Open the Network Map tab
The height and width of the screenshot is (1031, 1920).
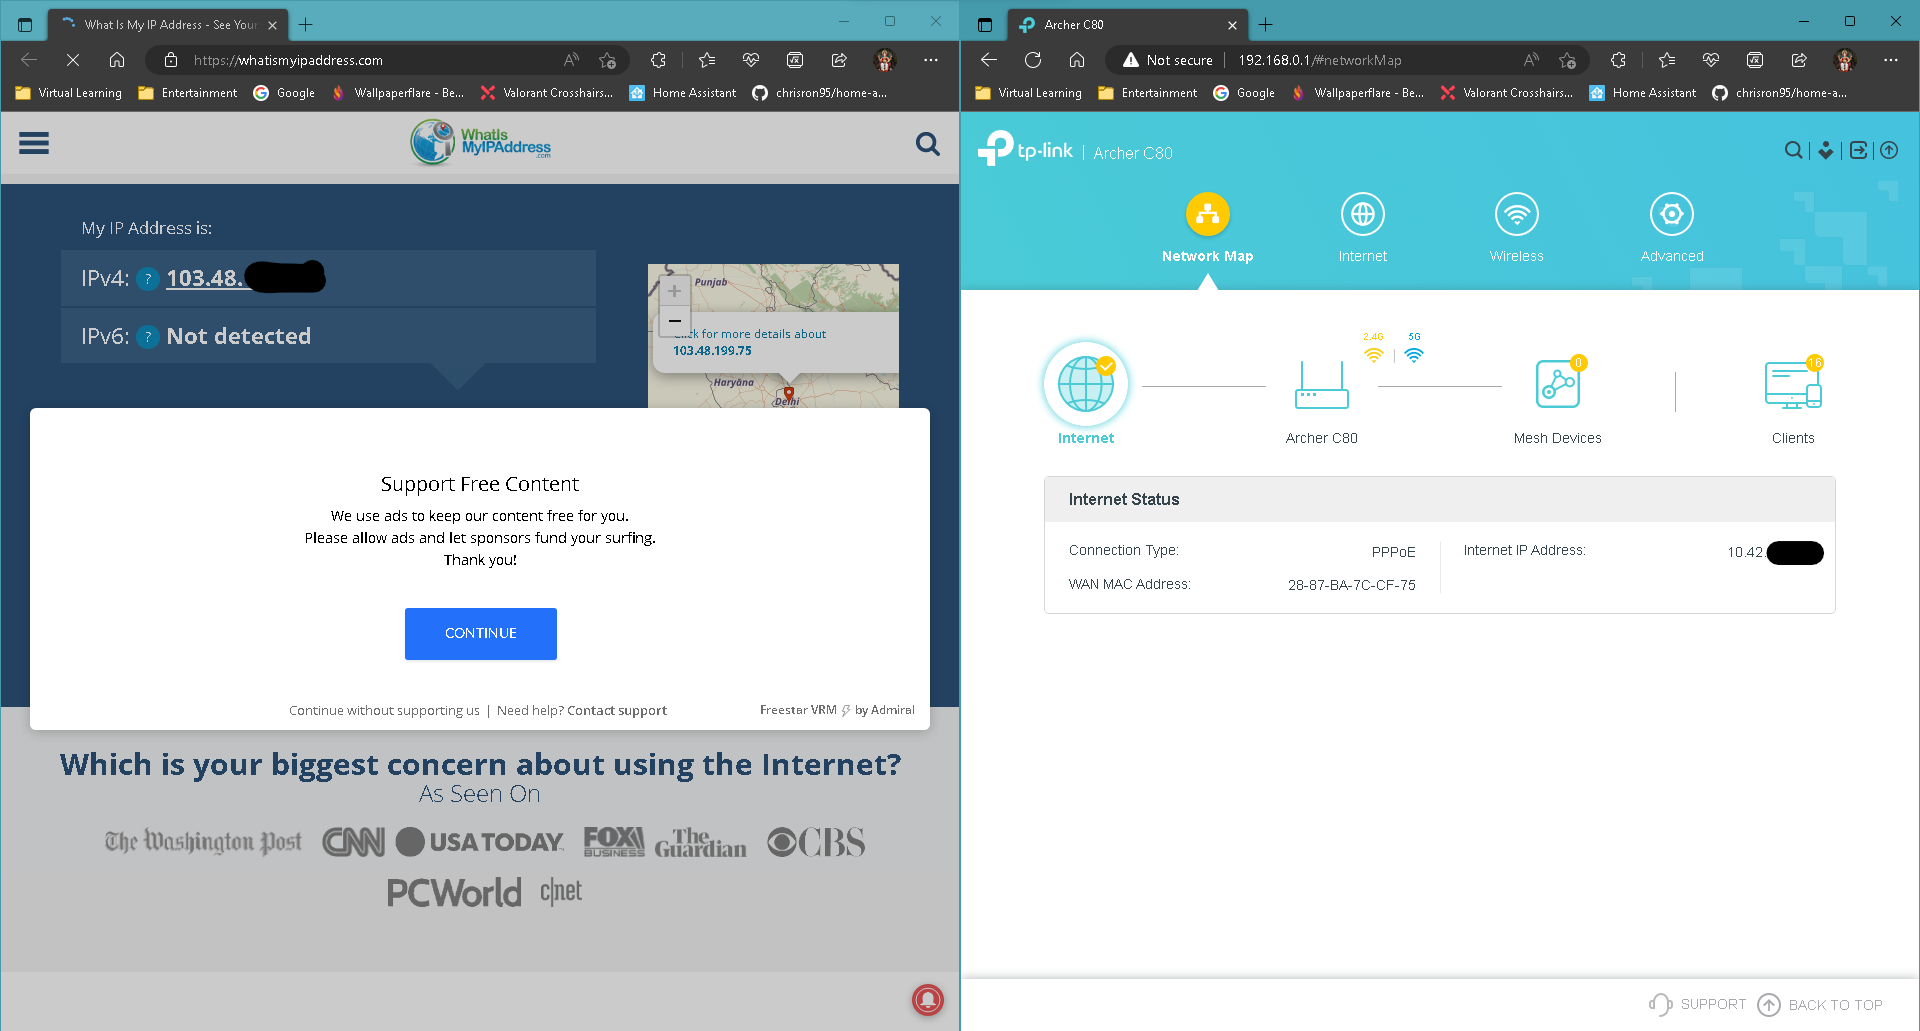tap(1208, 228)
